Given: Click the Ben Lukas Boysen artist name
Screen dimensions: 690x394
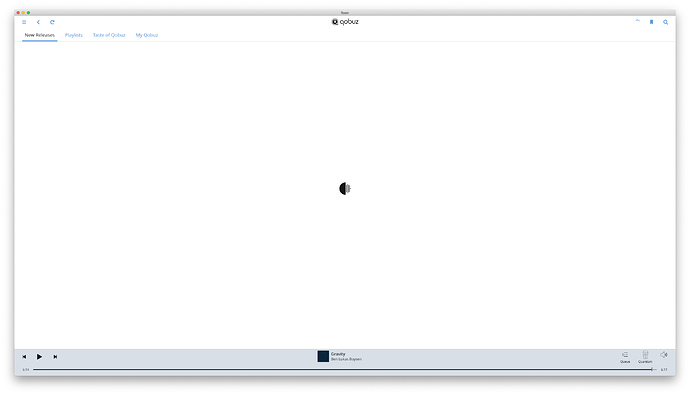Looking at the screenshot, I should pyautogui.click(x=346, y=359).
